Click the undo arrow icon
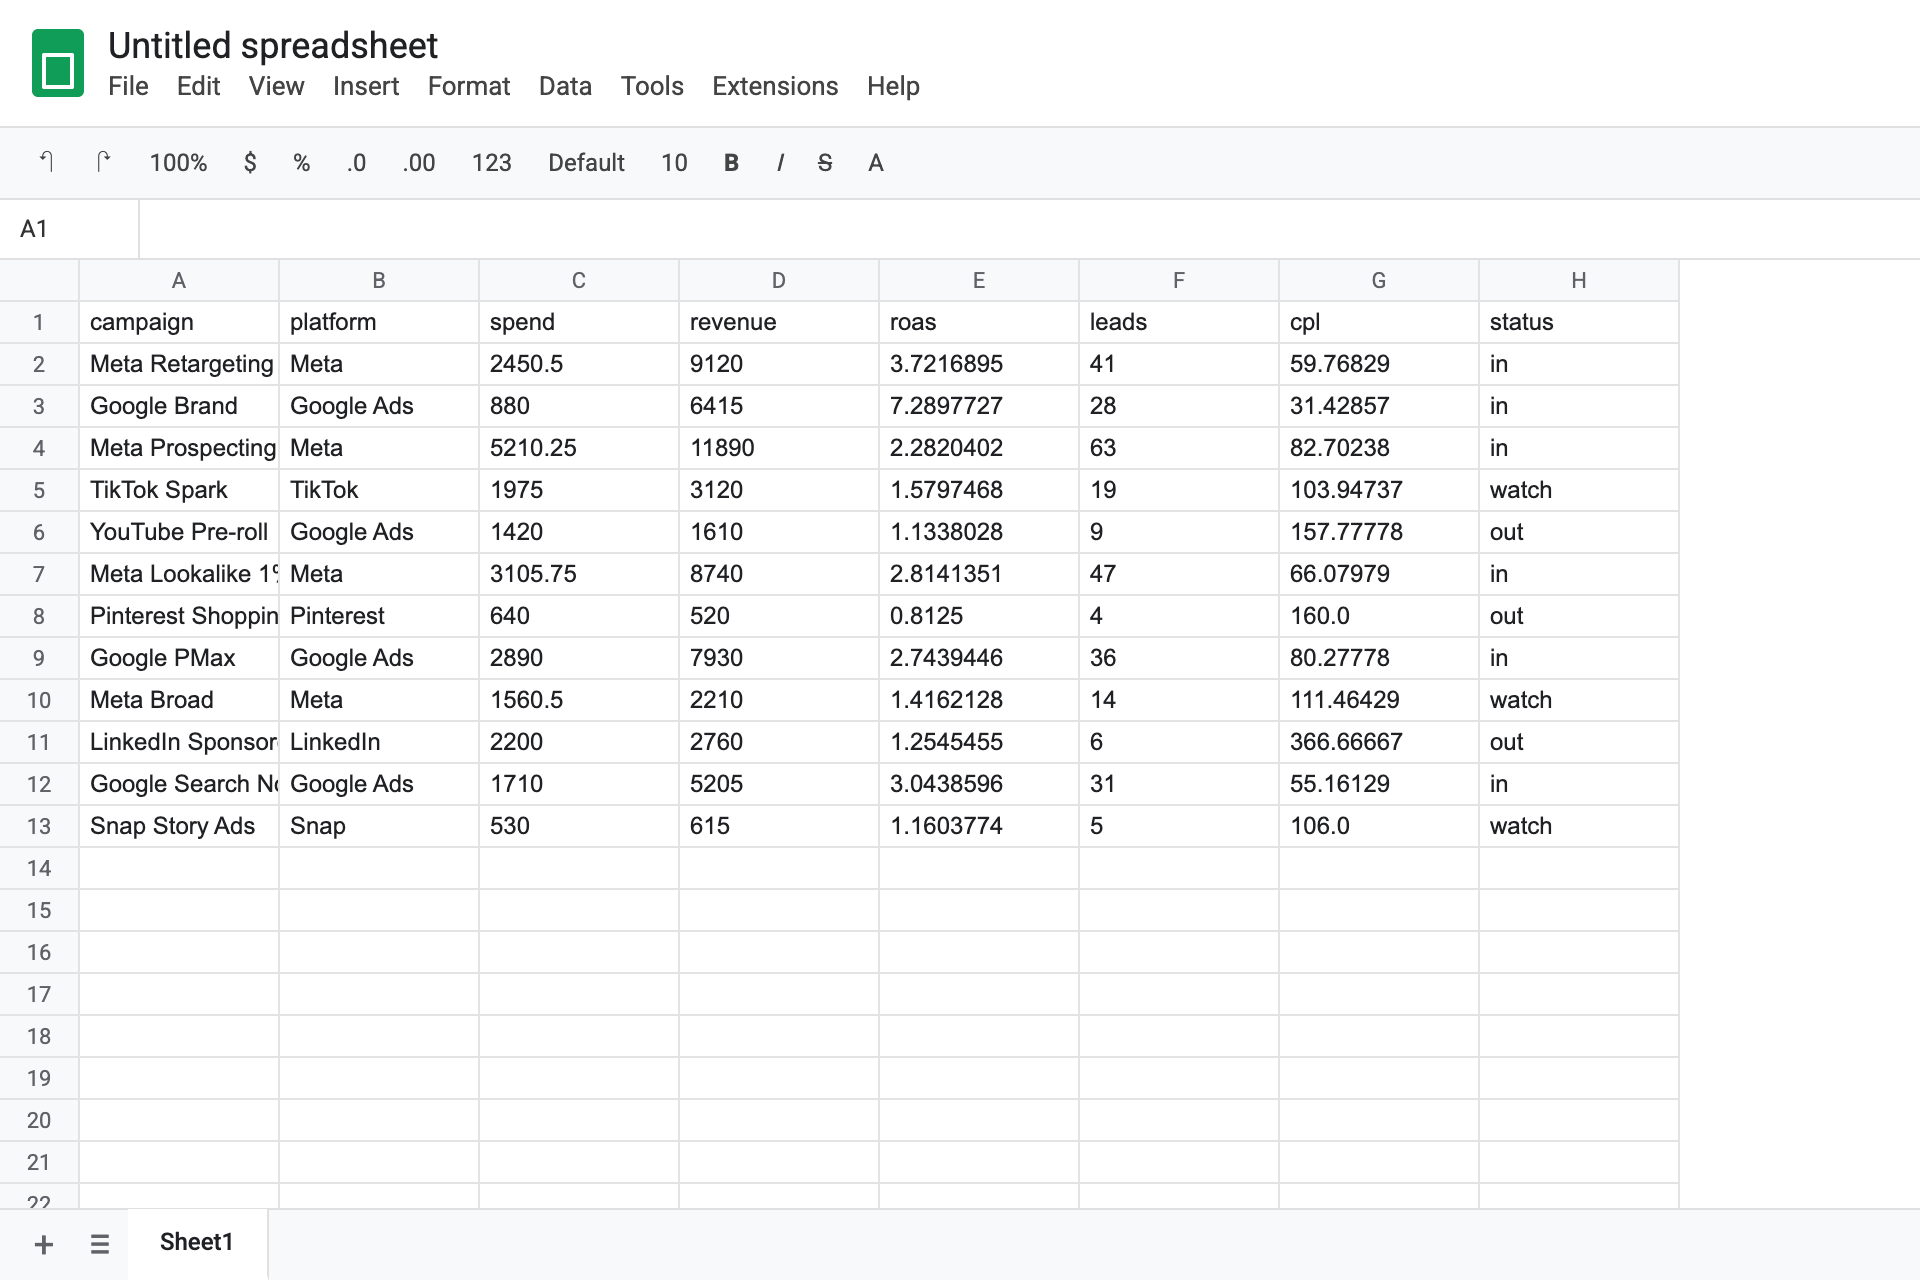The height and width of the screenshot is (1280, 1920). tap(46, 162)
